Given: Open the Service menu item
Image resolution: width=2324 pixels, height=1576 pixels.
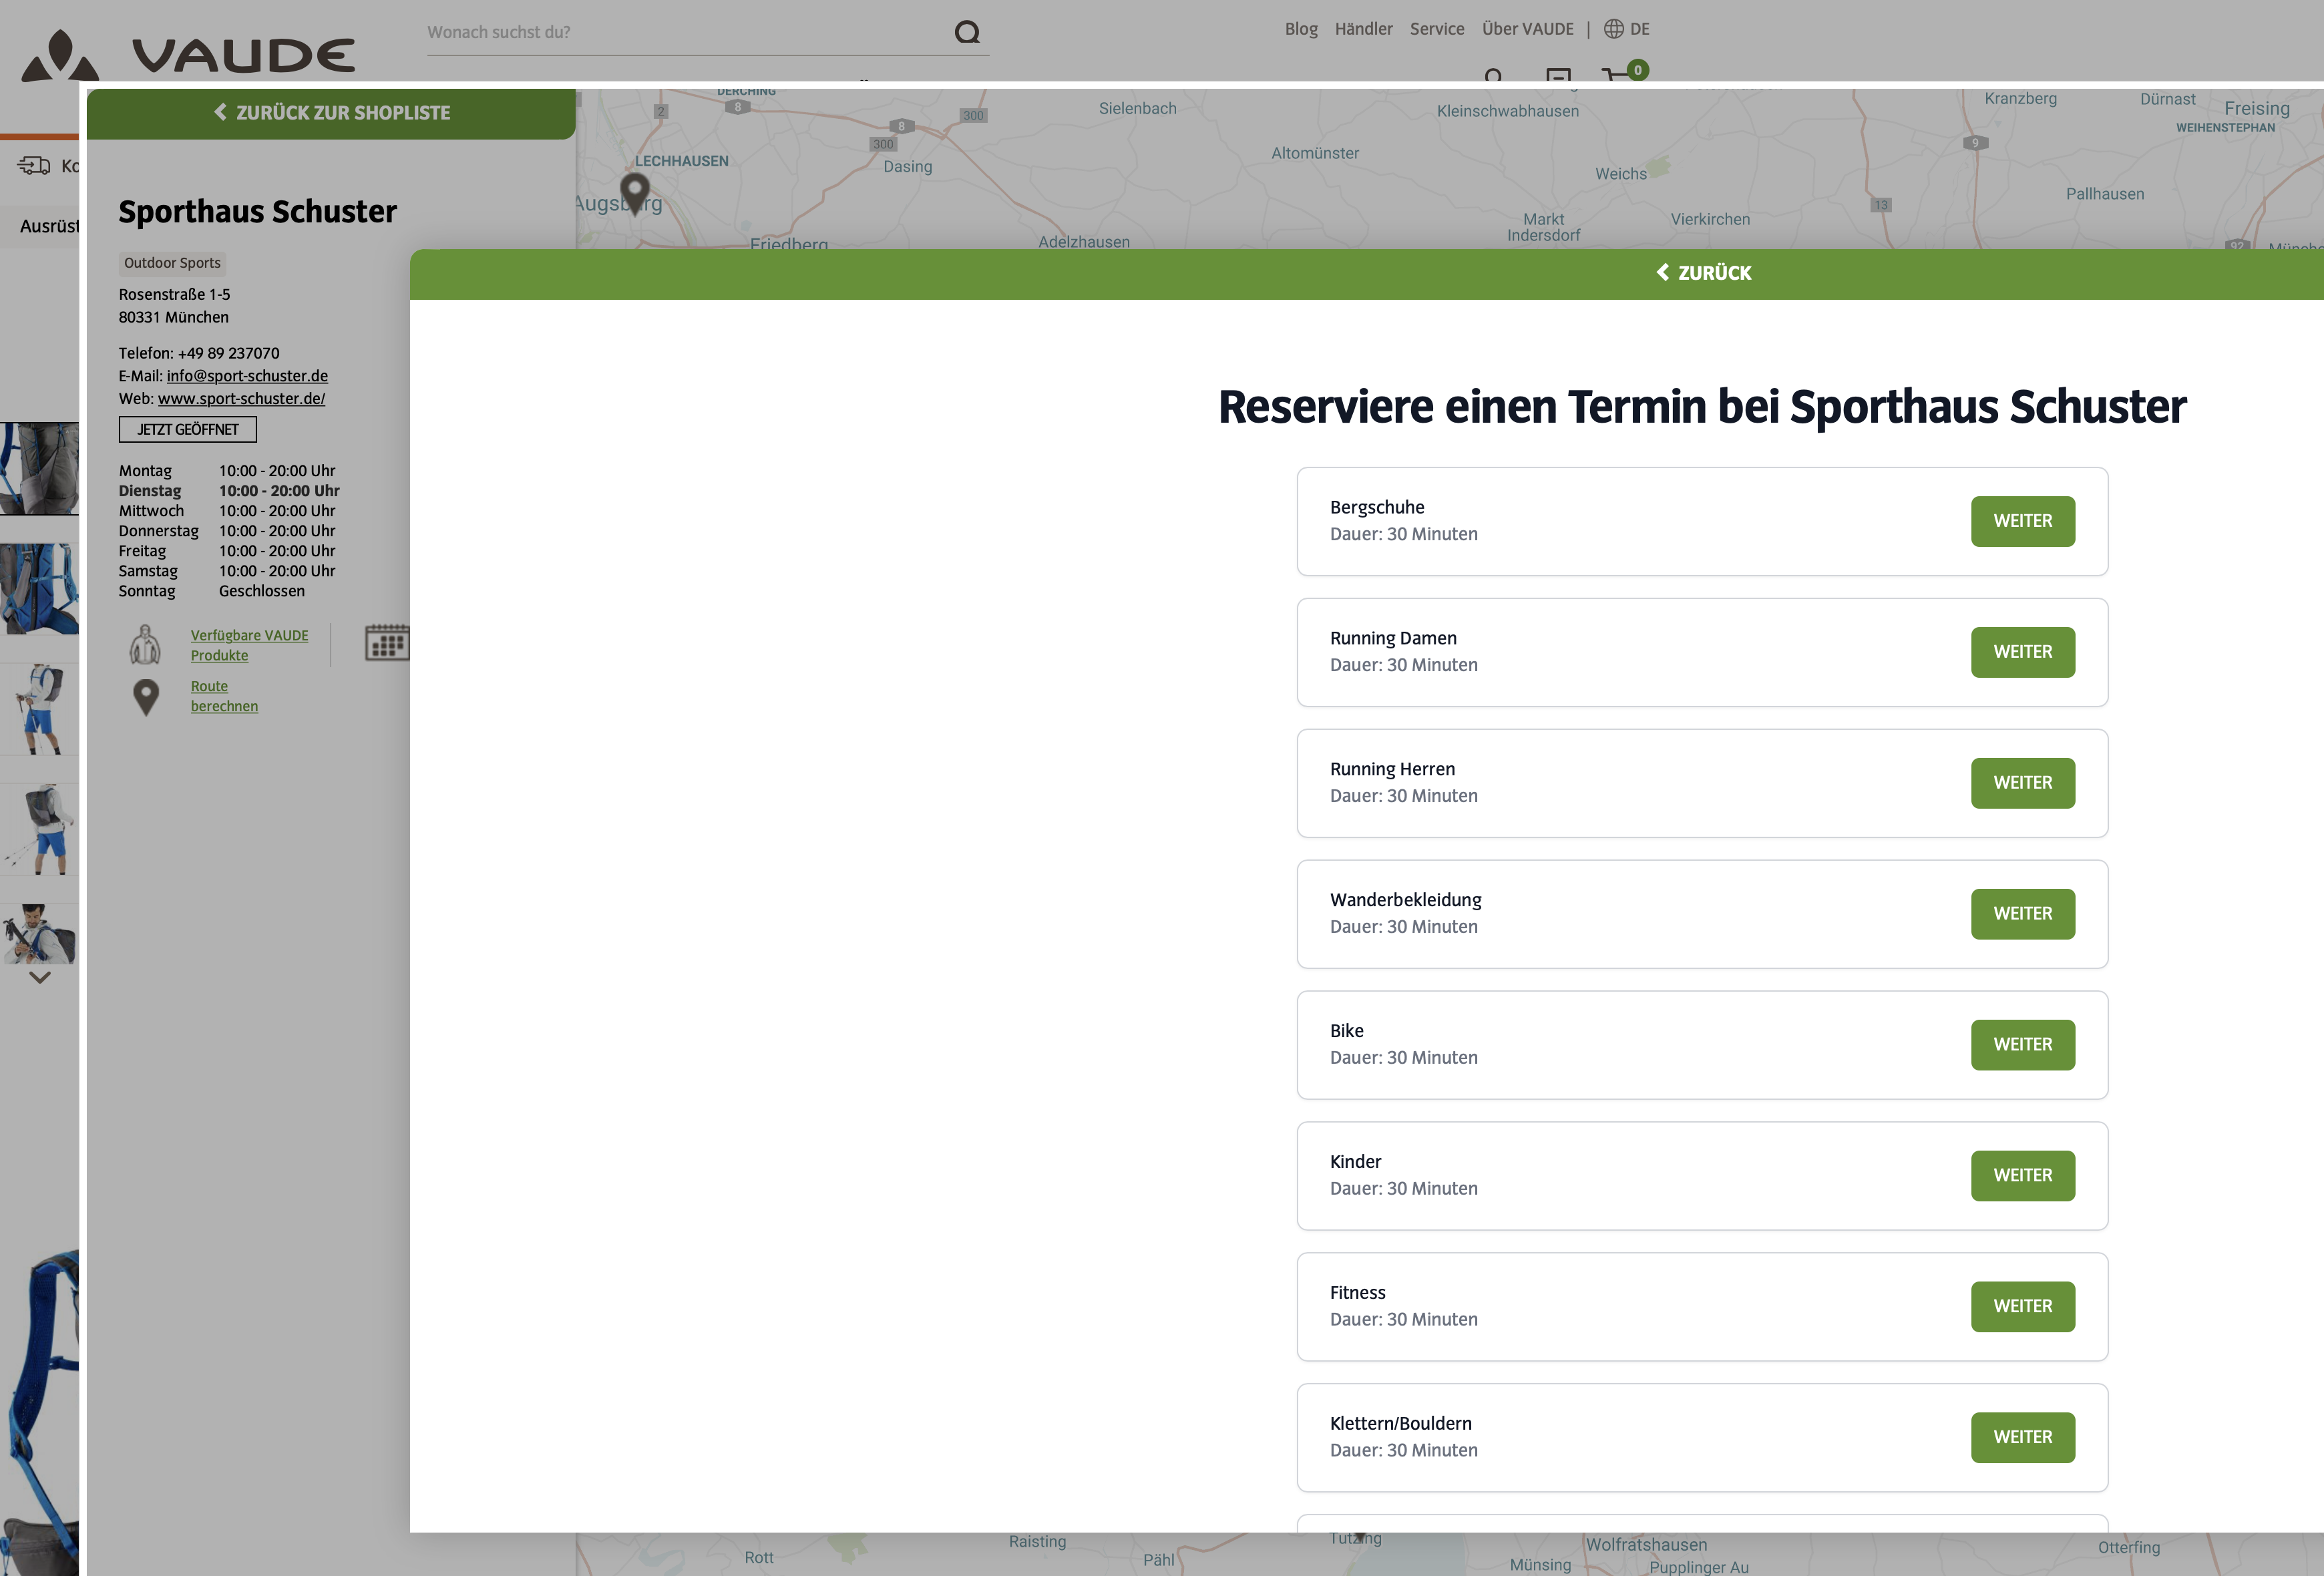Looking at the screenshot, I should point(1437,29).
